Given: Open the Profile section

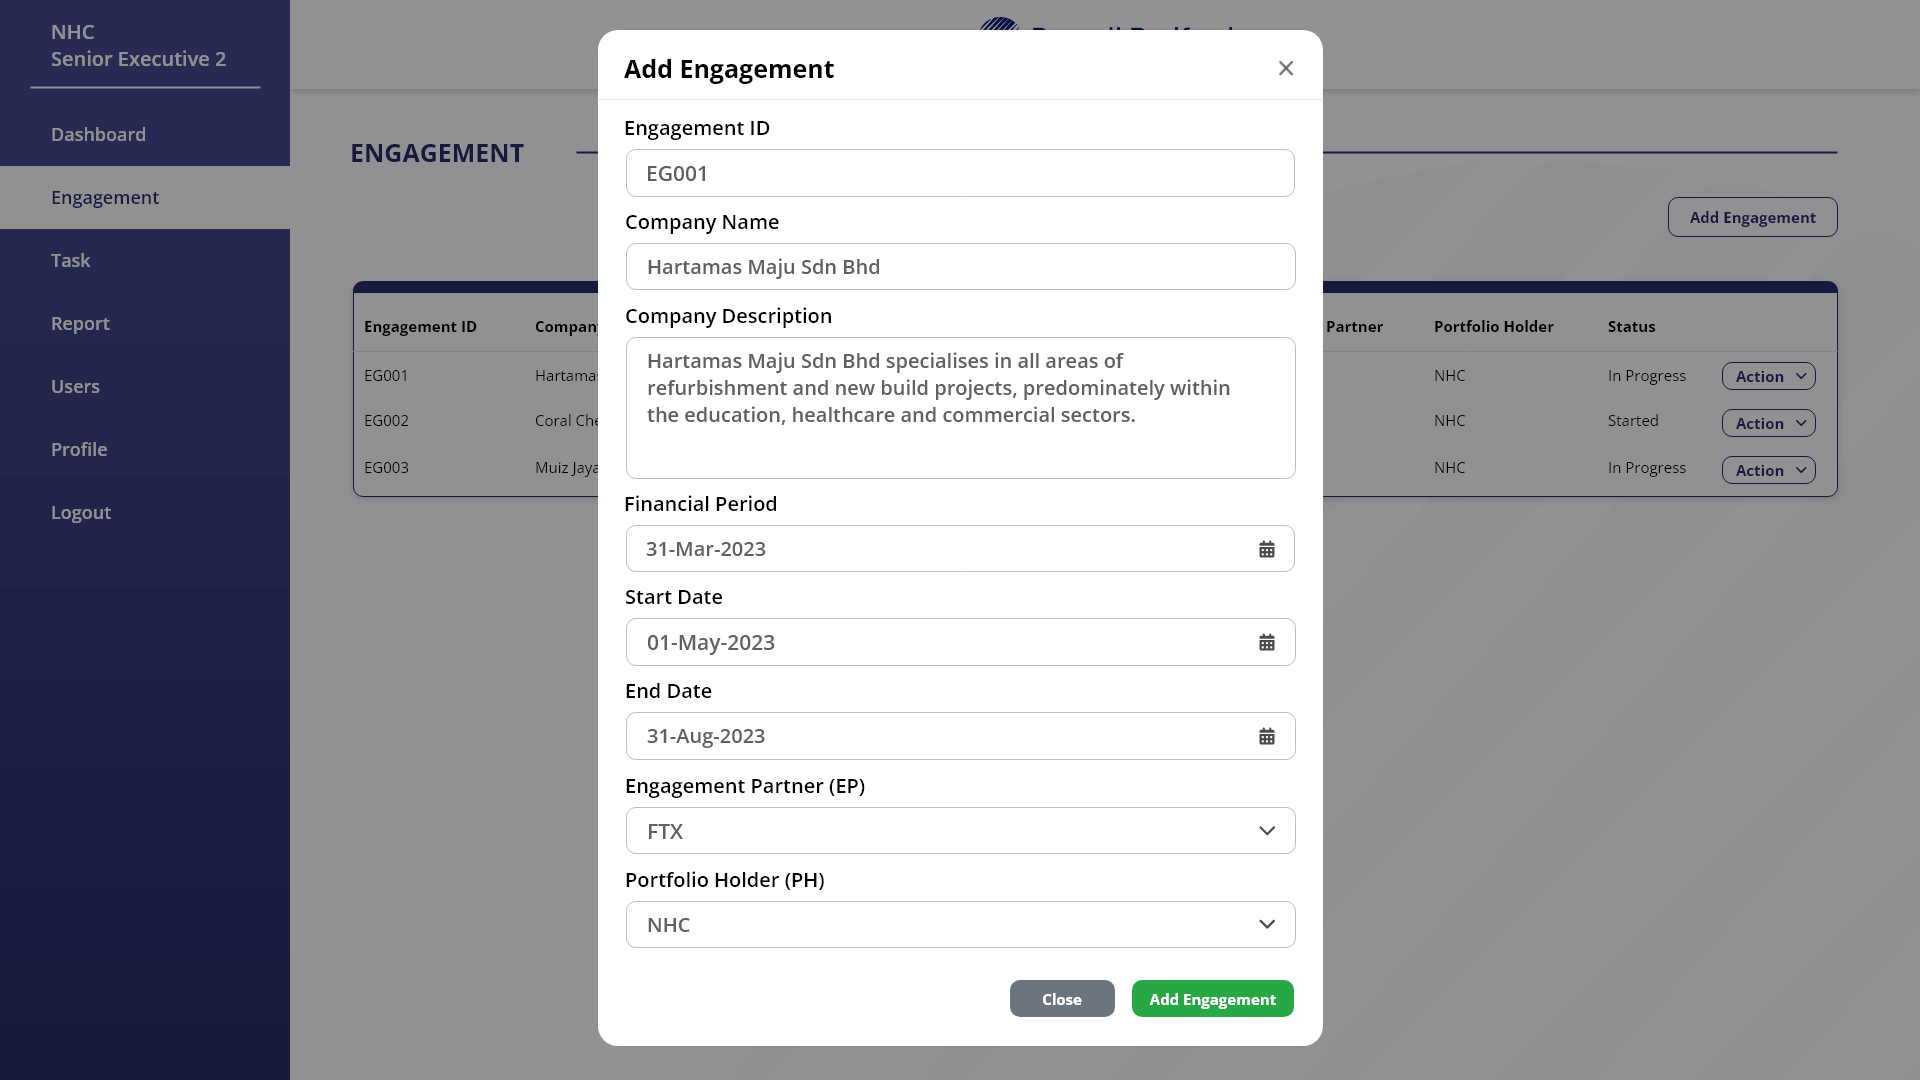Looking at the screenshot, I should tap(79, 449).
